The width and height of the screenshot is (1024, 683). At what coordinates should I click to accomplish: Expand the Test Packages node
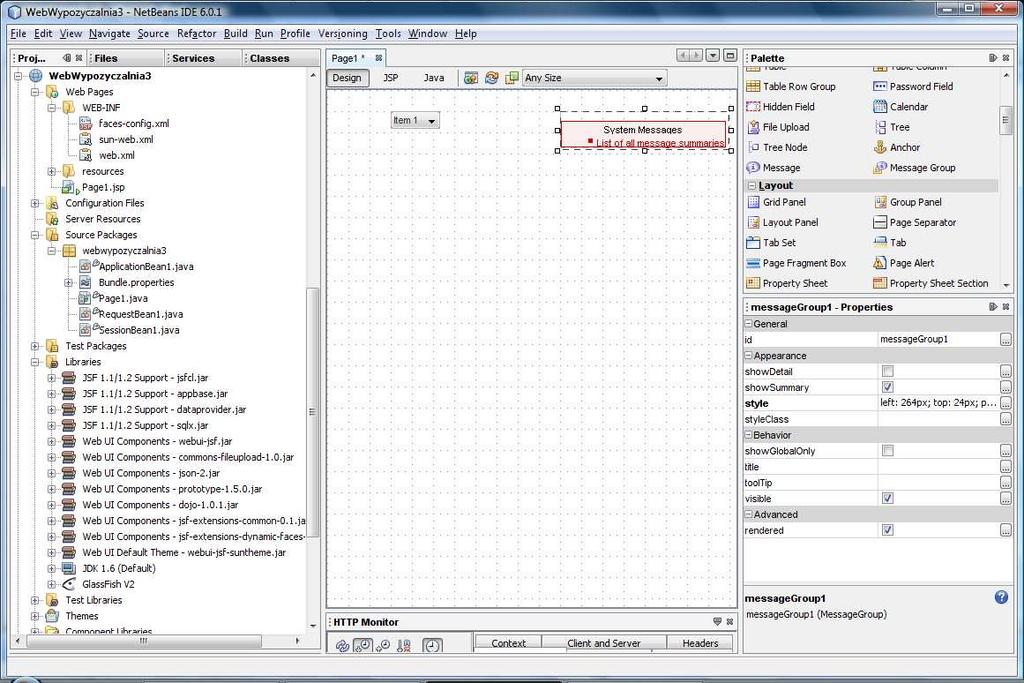click(x=35, y=346)
